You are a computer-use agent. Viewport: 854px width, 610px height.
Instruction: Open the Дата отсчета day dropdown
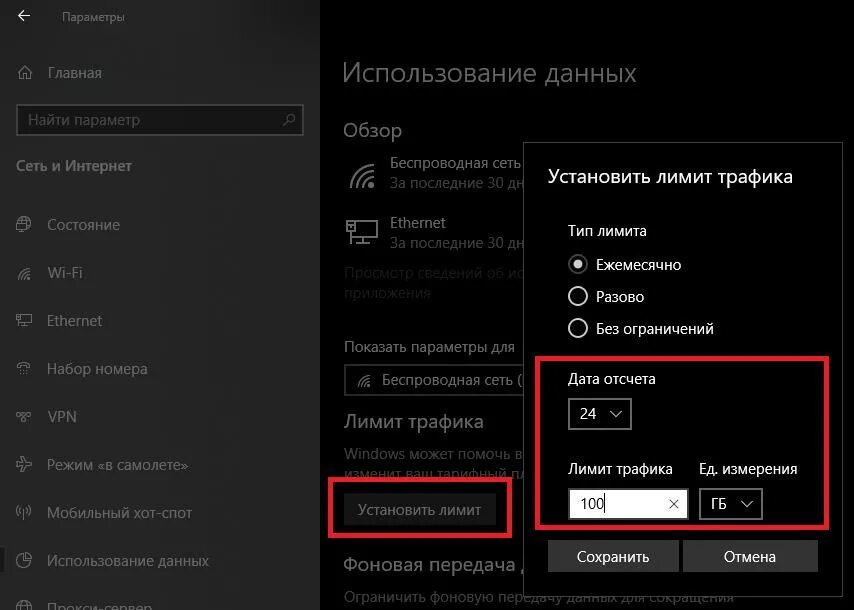[600, 414]
